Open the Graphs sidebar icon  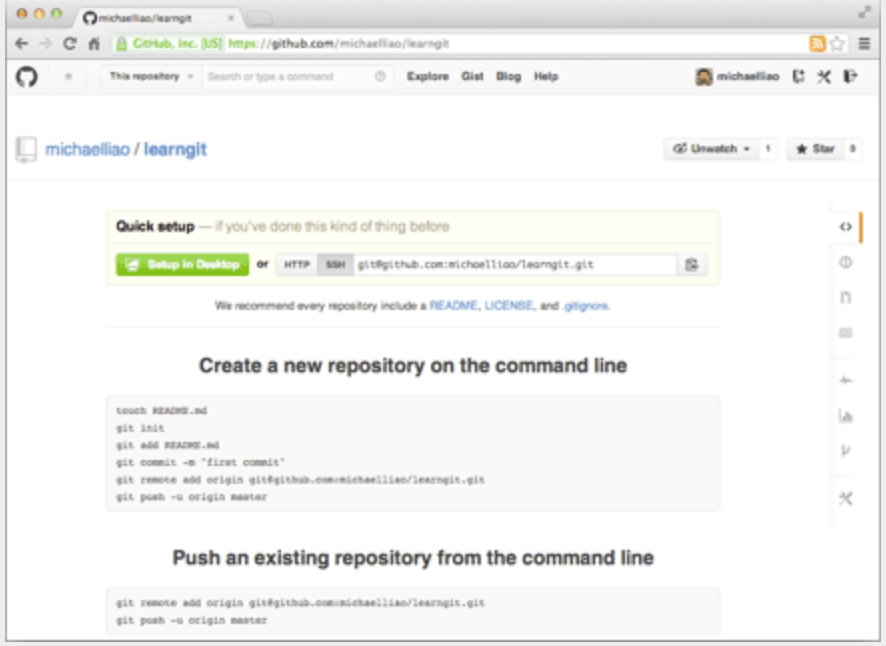coord(845,416)
